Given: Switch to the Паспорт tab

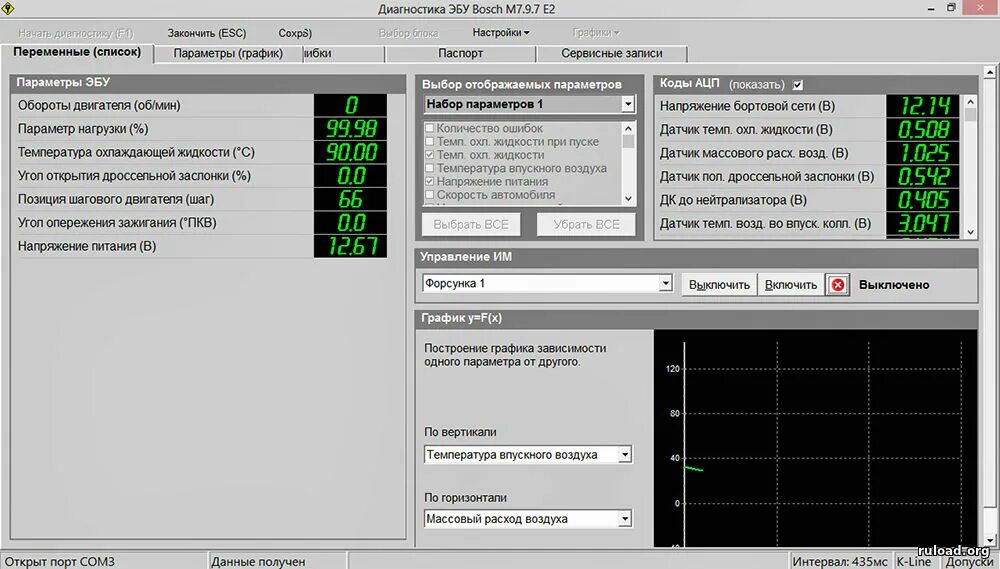Looking at the screenshot, I should (460, 54).
